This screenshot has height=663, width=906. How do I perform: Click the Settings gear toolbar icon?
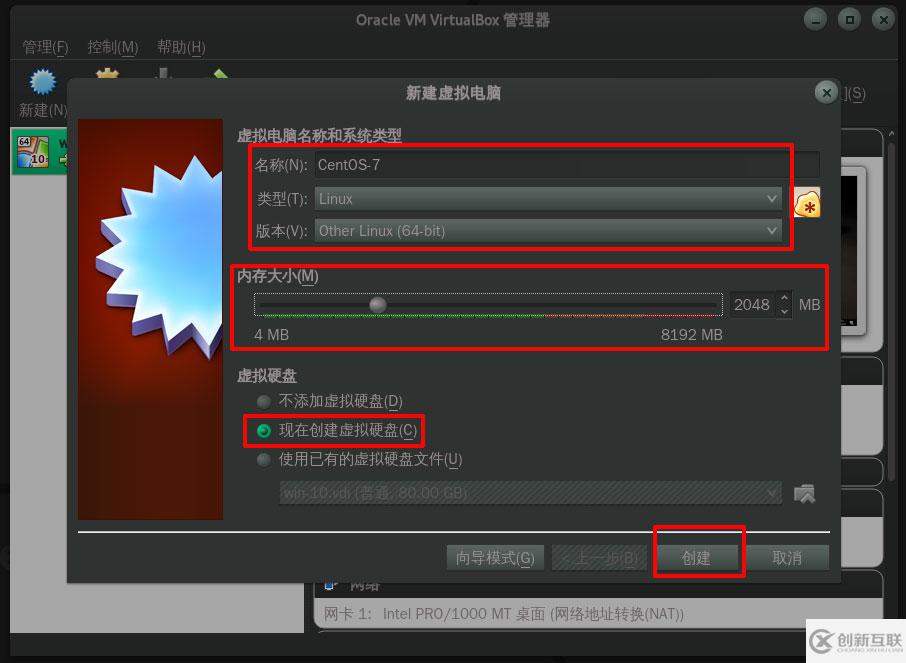pyautogui.click(x=107, y=73)
